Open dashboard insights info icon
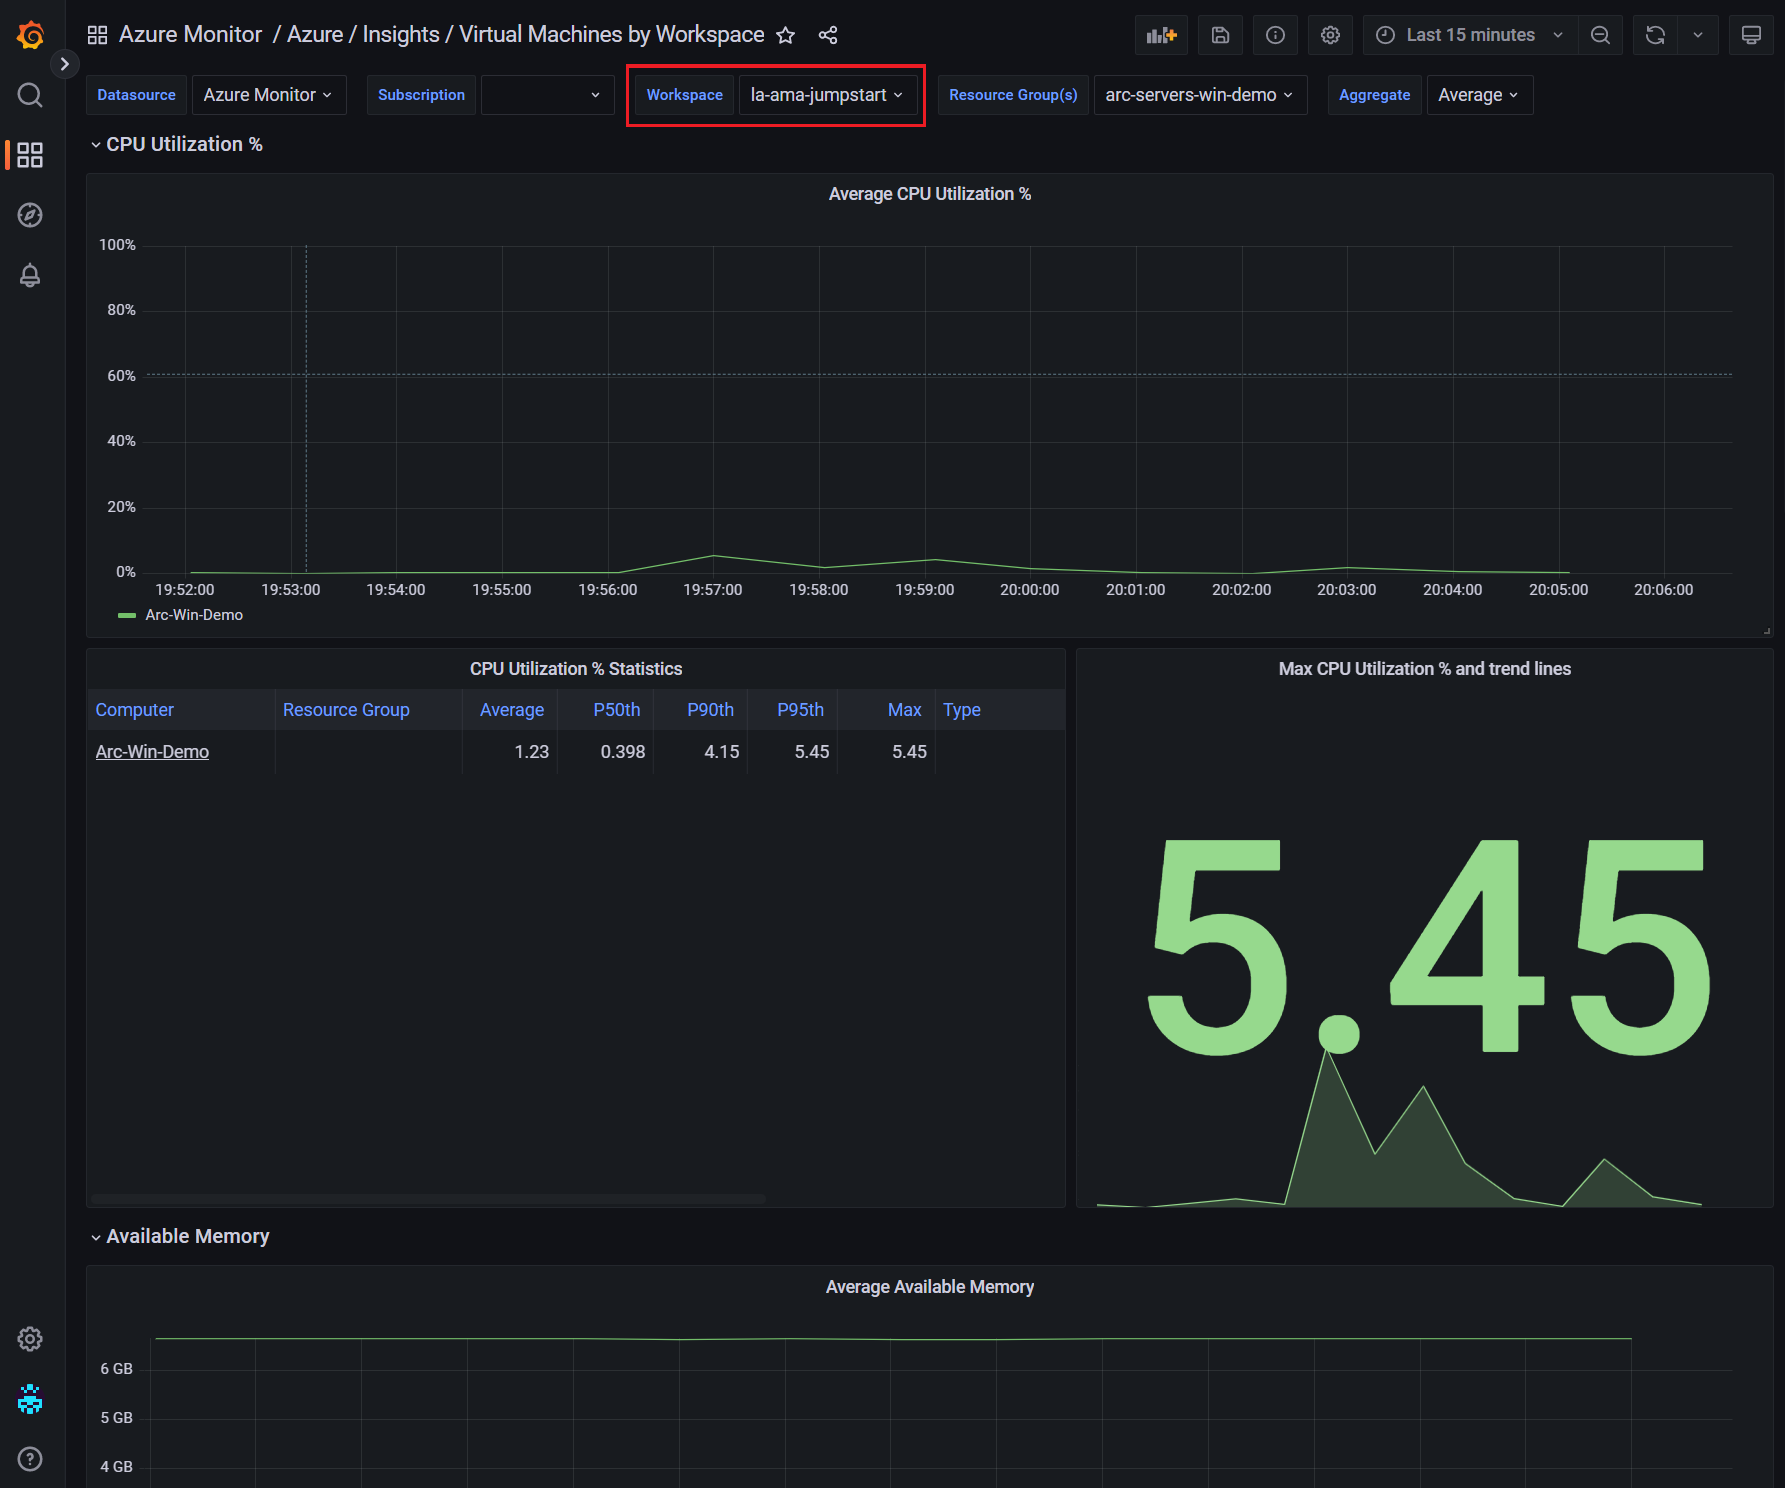The height and width of the screenshot is (1488, 1785). click(x=1275, y=35)
